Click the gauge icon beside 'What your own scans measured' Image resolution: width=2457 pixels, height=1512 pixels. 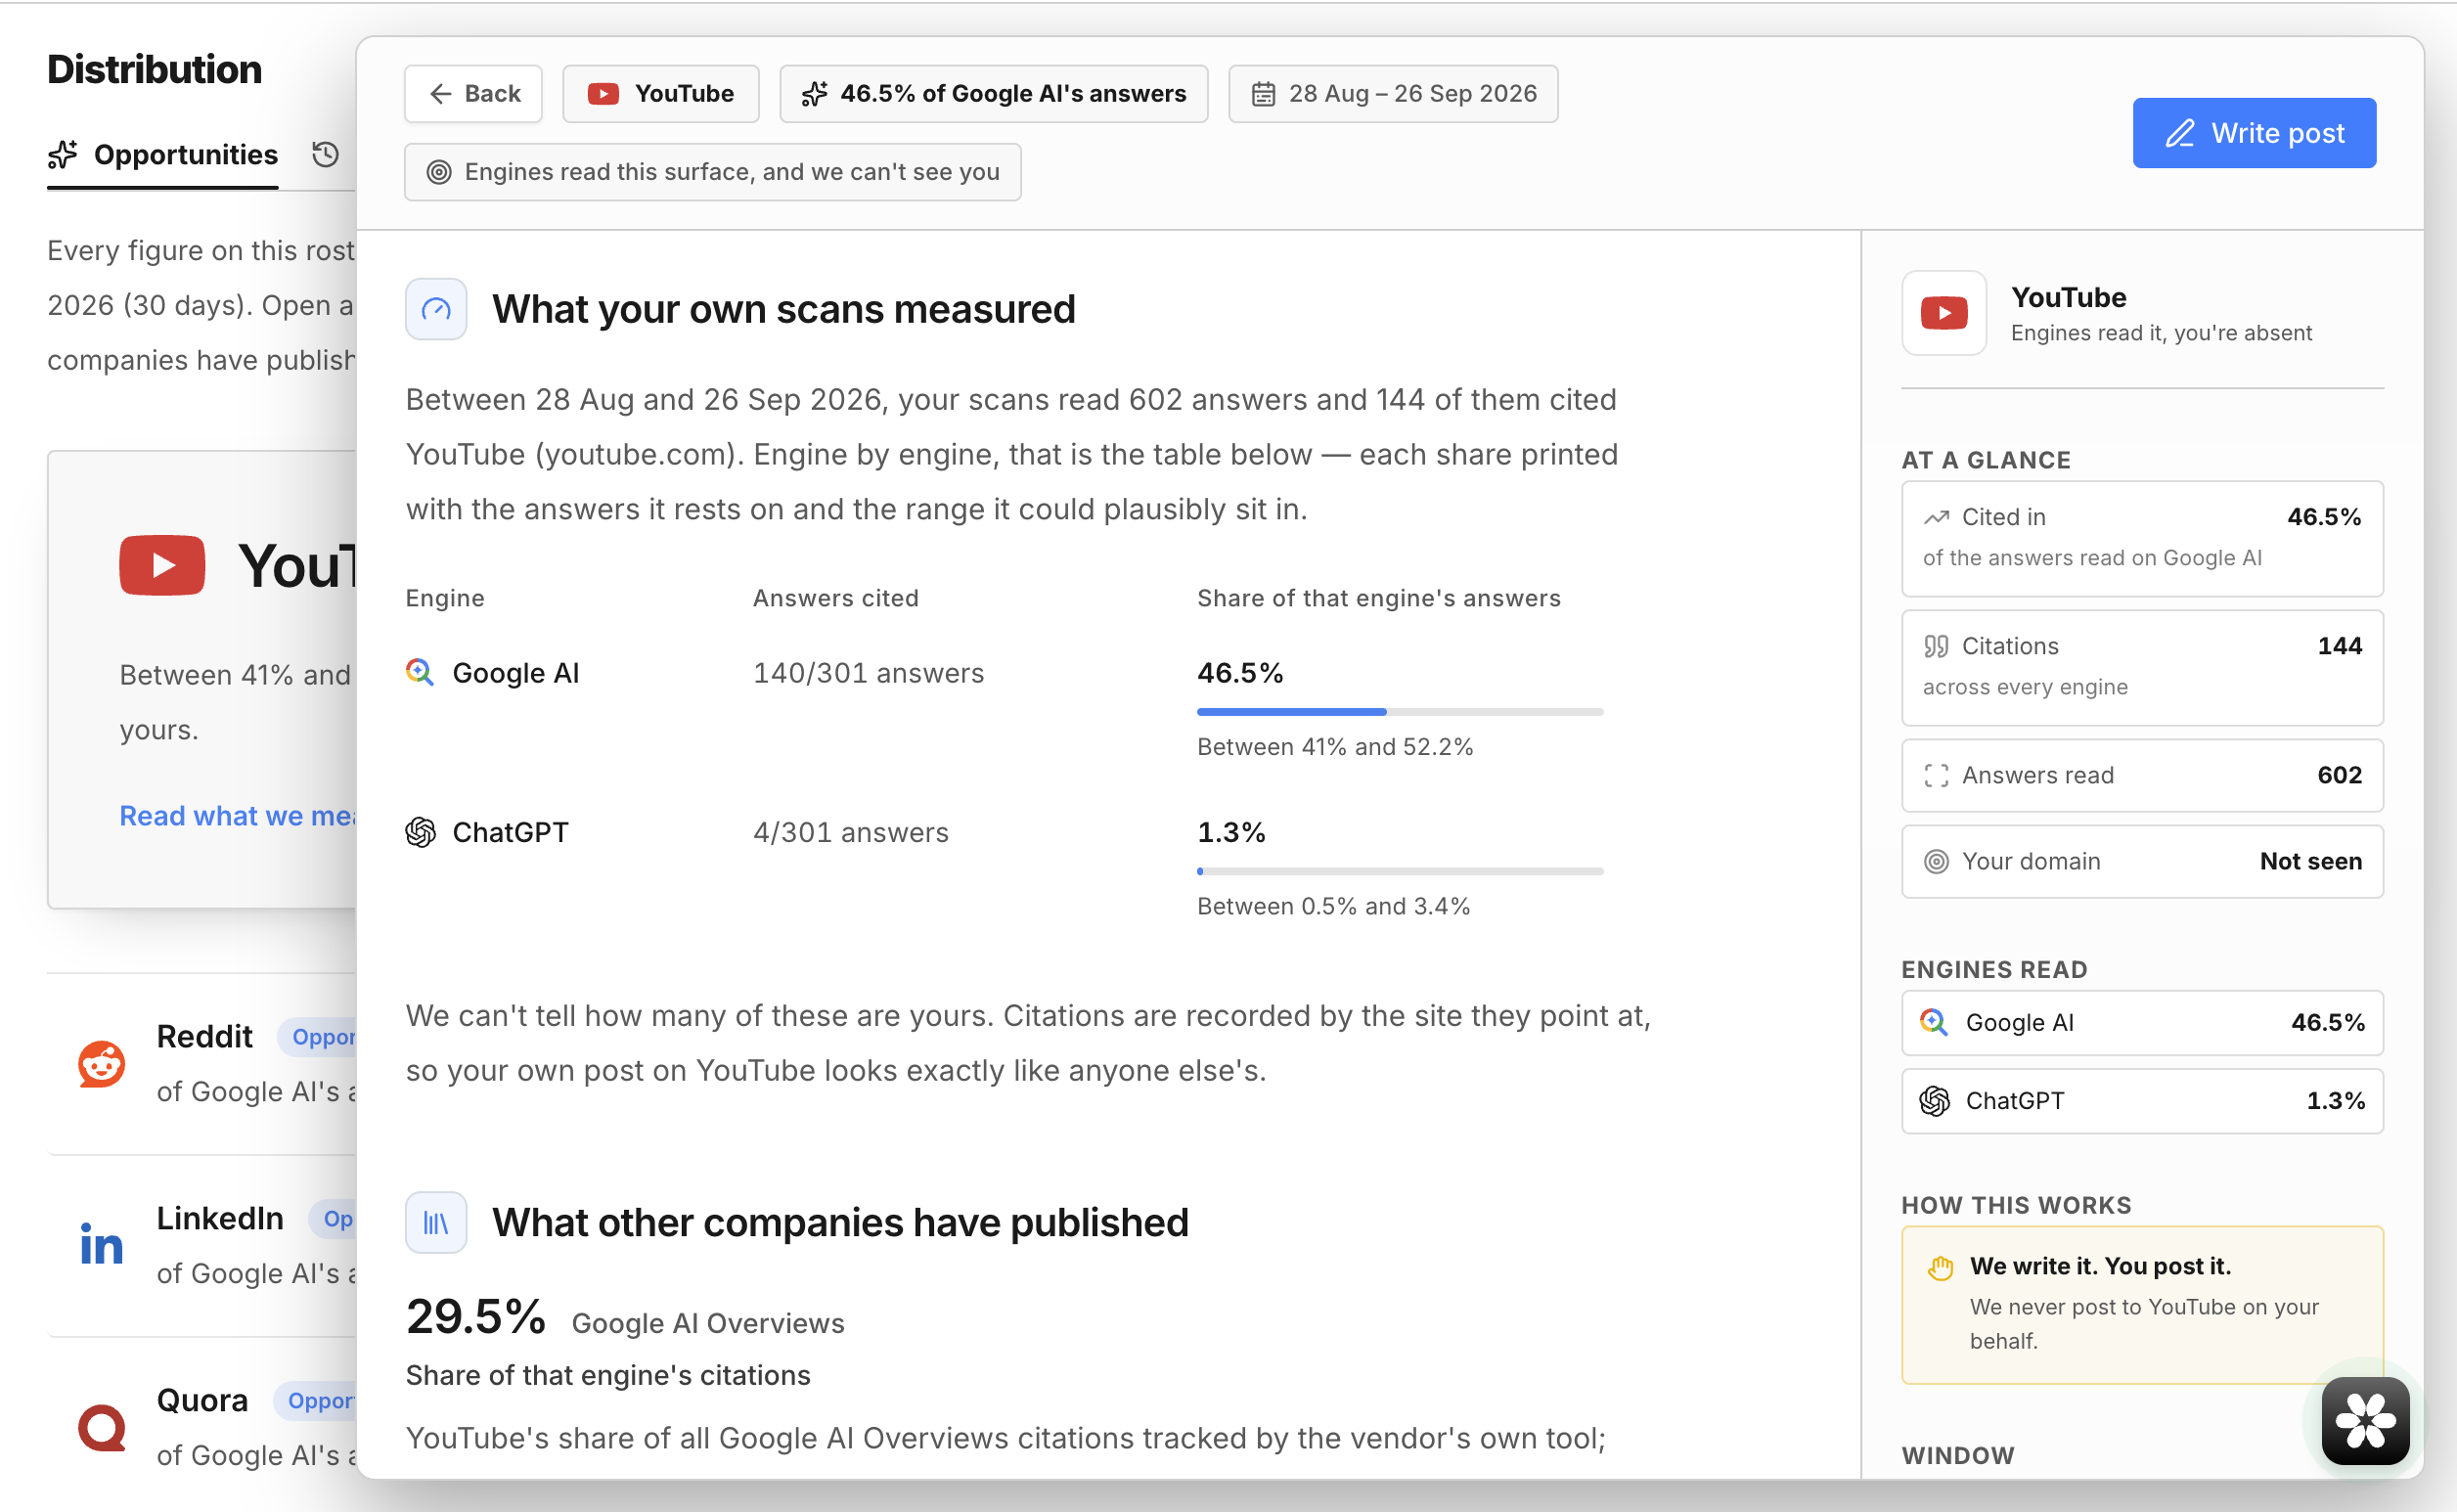click(436, 309)
